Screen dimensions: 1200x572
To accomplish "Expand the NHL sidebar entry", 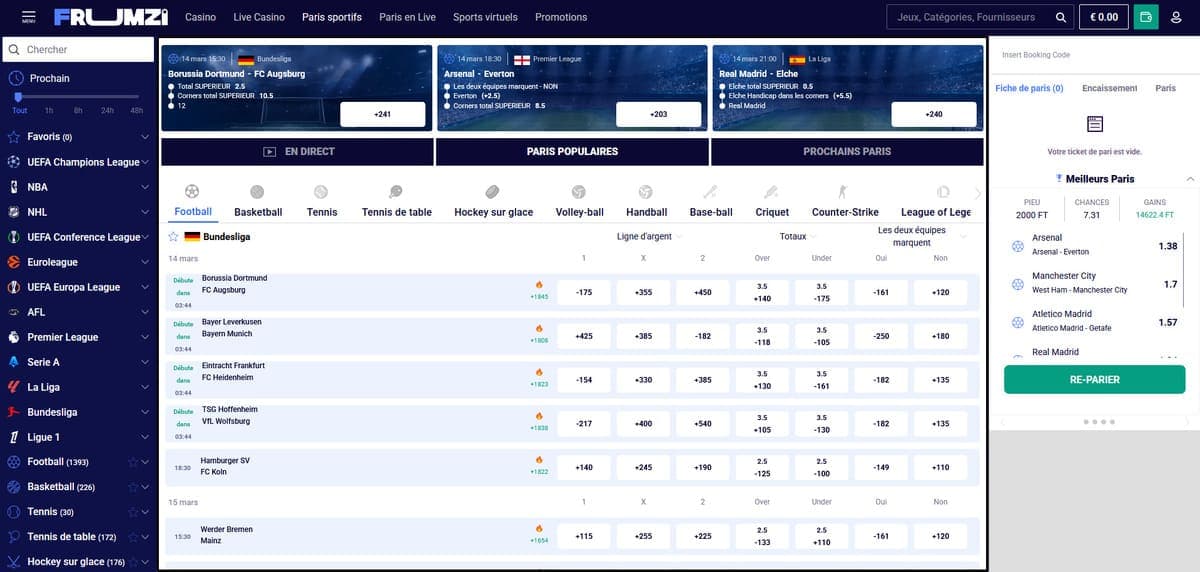I will tap(145, 212).
